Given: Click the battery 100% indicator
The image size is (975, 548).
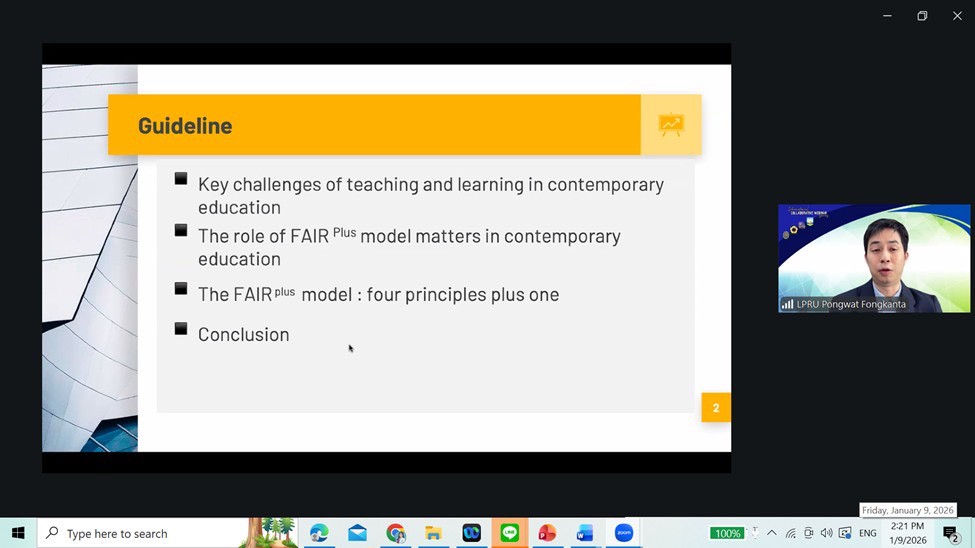Looking at the screenshot, I should pyautogui.click(x=727, y=533).
